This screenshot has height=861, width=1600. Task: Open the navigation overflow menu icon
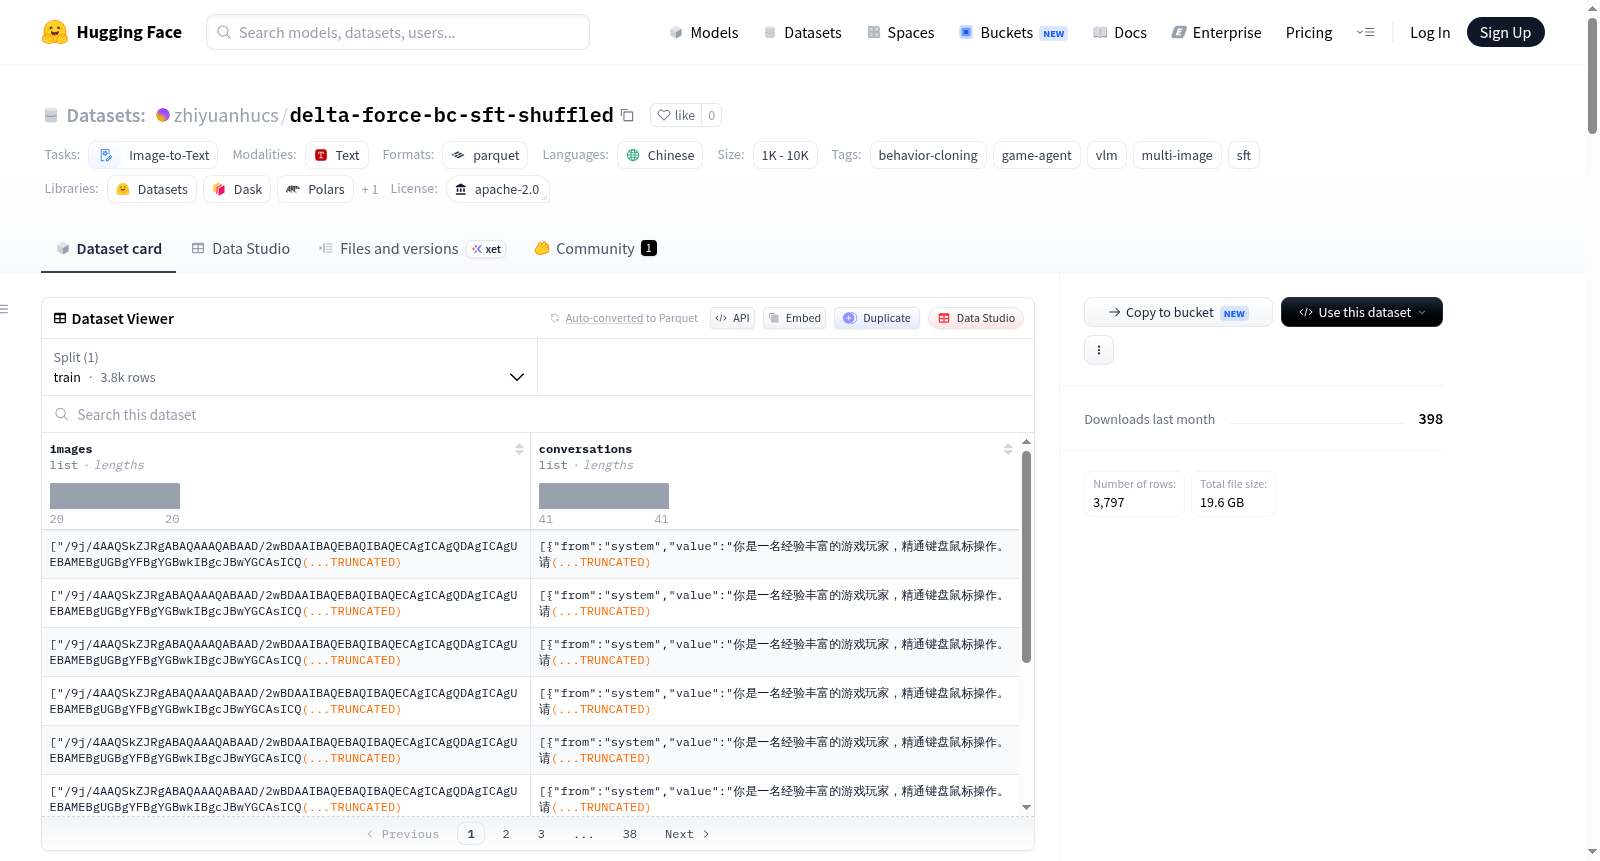point(1365,33)
